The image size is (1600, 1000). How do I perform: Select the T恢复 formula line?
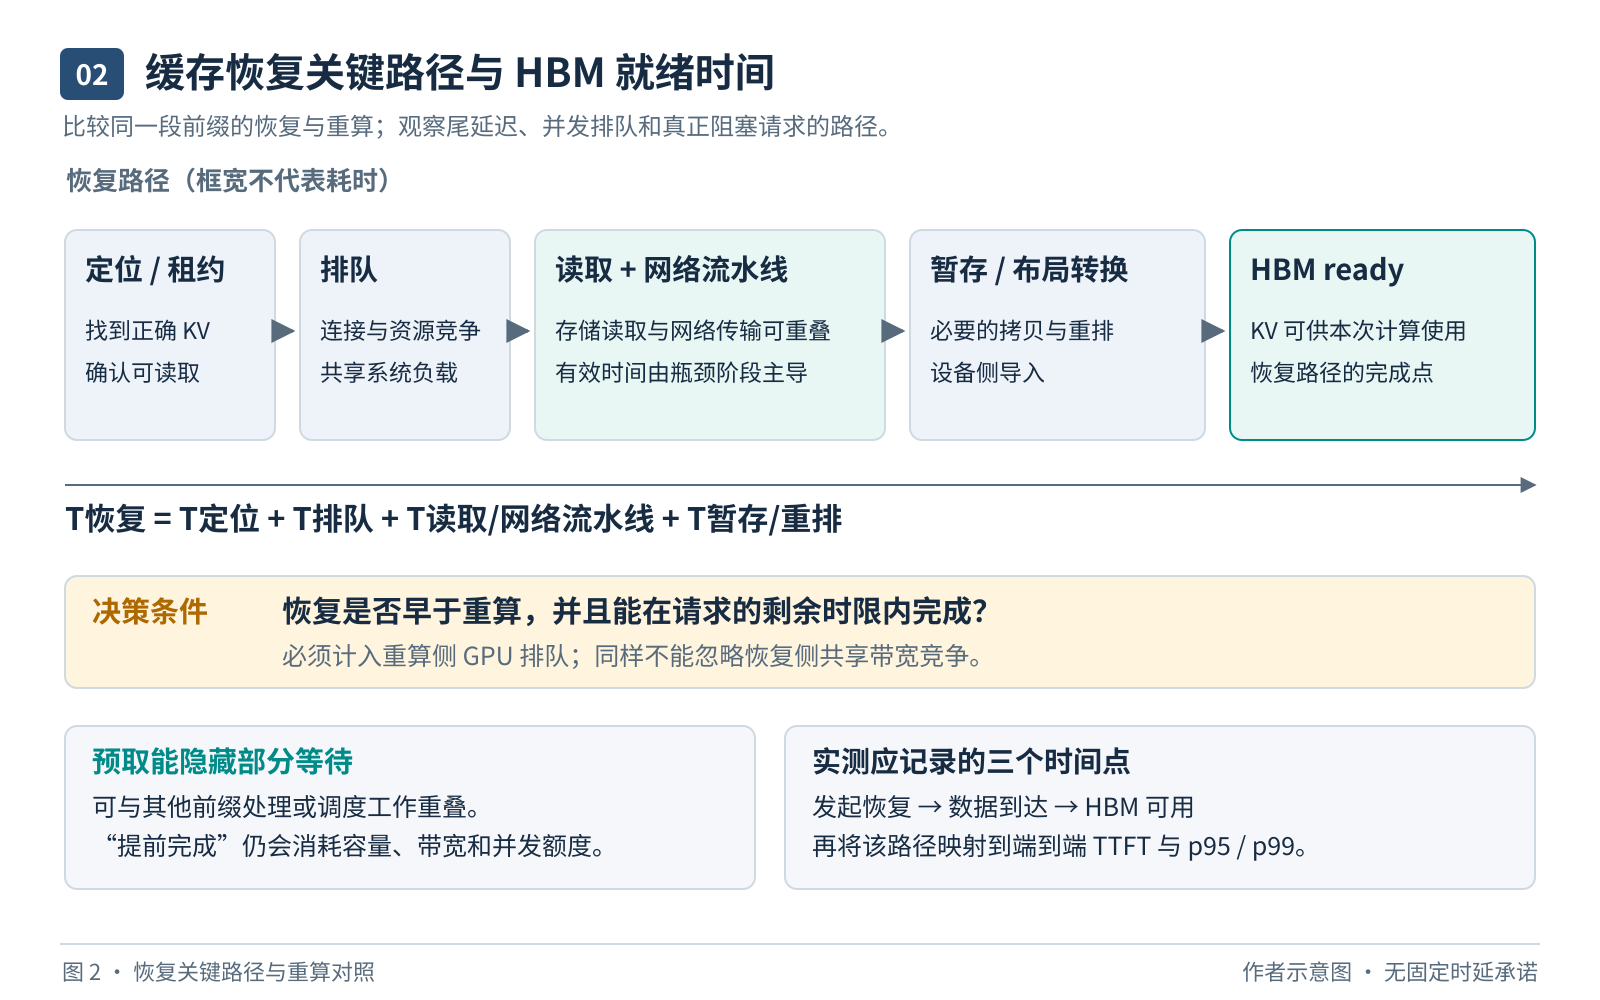(454, 520)
